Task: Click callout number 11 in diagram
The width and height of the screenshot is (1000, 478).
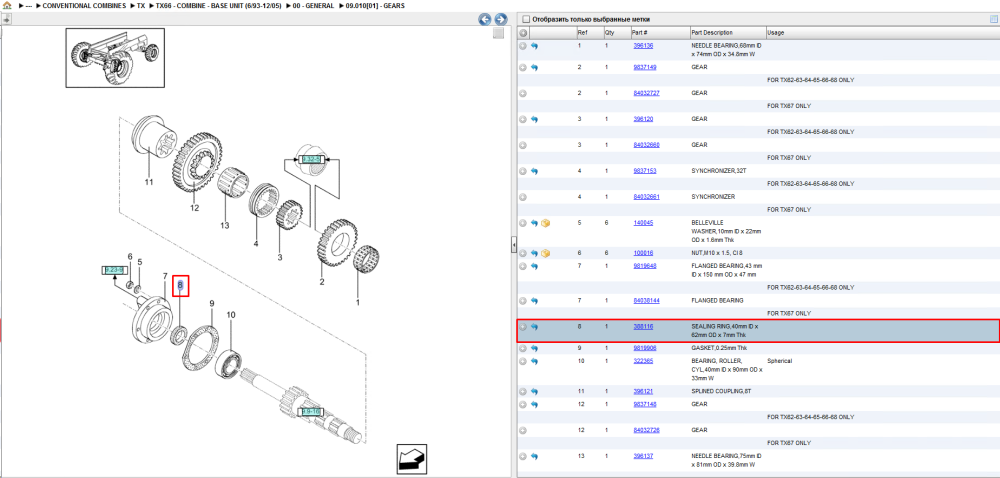Action: click(x=149, y=182)
